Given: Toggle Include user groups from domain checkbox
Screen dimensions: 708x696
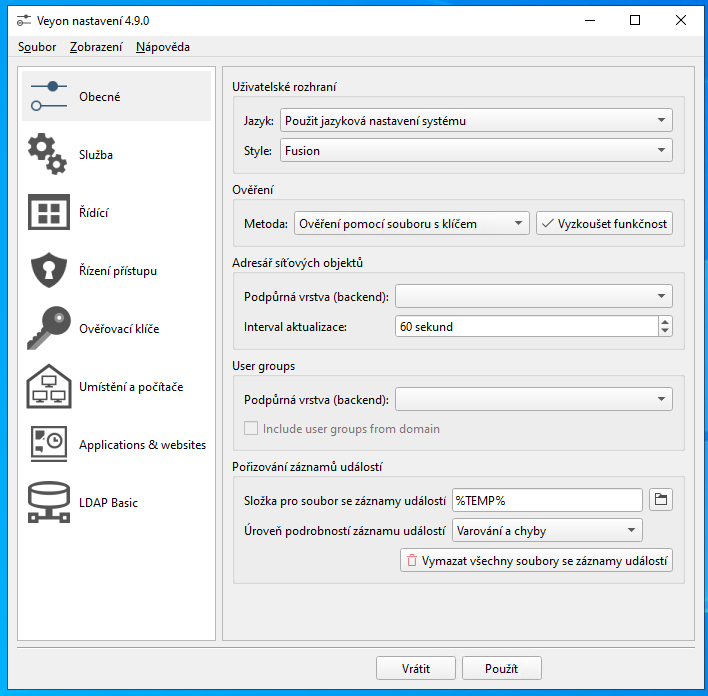Looking at the screenshot, I should 251,429.
